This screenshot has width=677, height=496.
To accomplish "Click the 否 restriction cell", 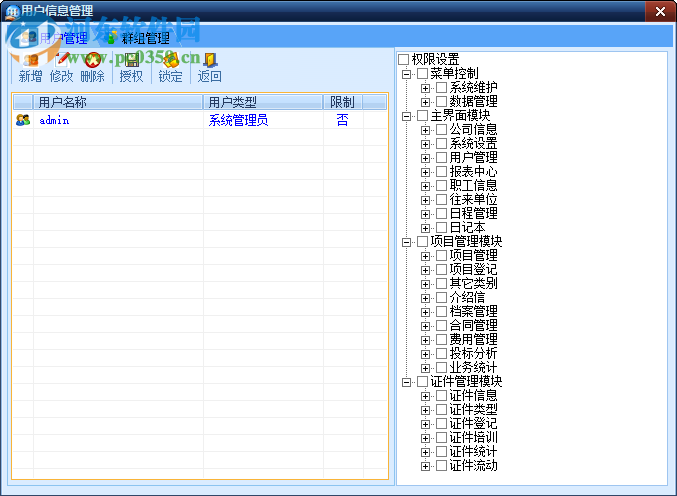I will [x=342, y=120].
